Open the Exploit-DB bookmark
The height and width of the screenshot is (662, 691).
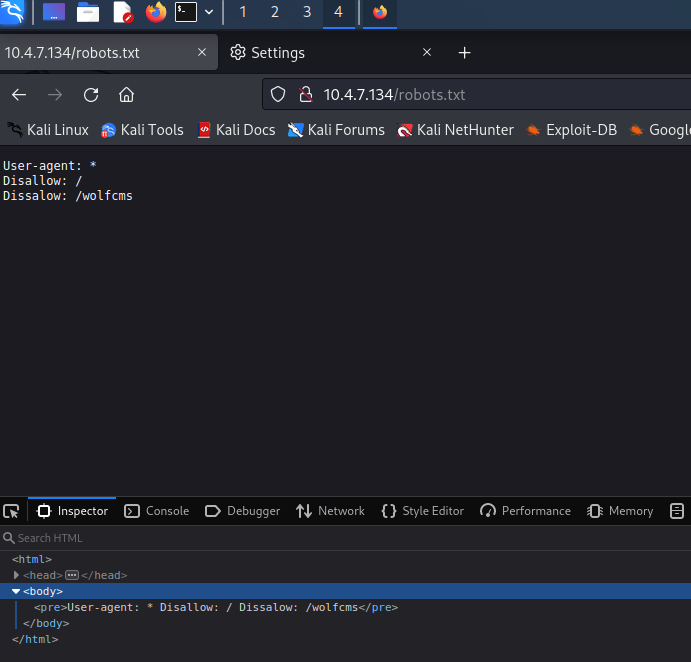pos(572,130)
